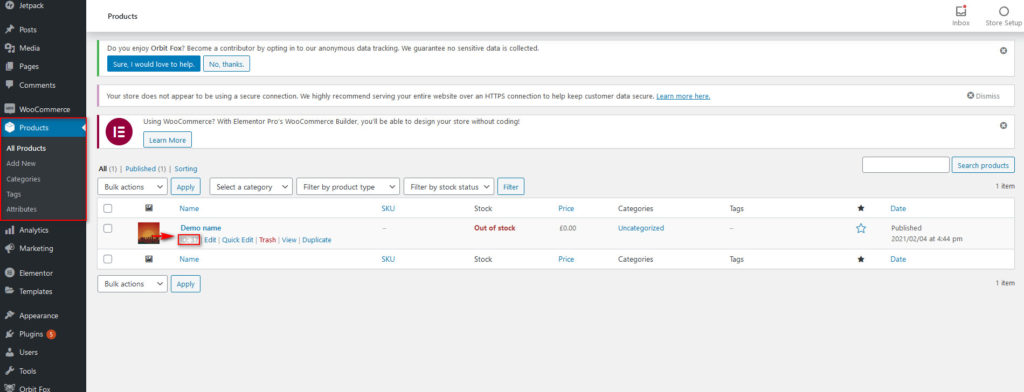
Task: Go to All Products submenu
Action: click(x=26, y=148)
